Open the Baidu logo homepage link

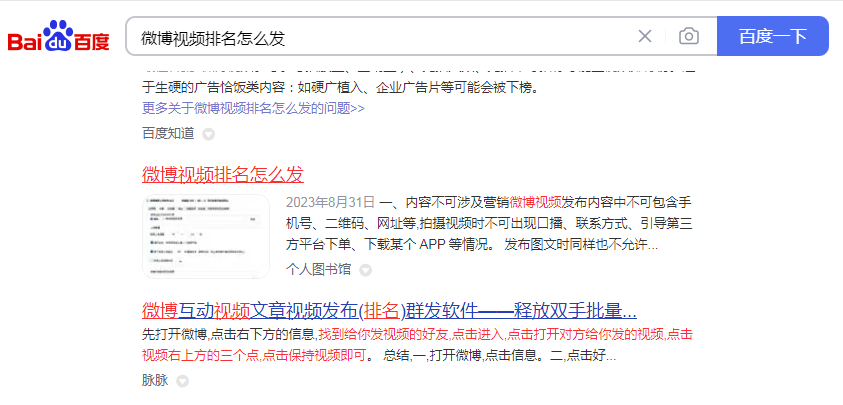point(58,36)
